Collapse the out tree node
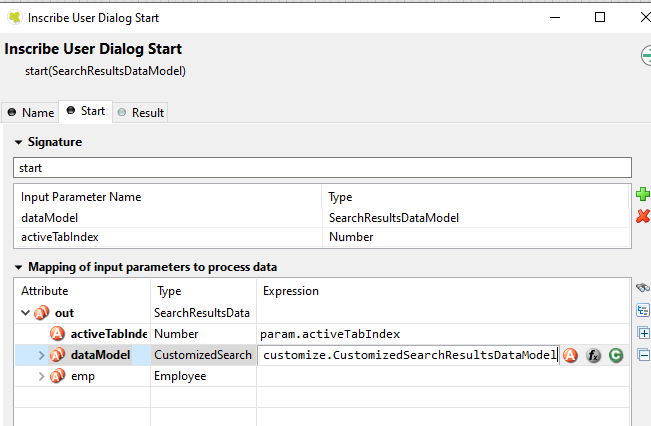This screenshot has height=426, width=651. click(25, 313)
